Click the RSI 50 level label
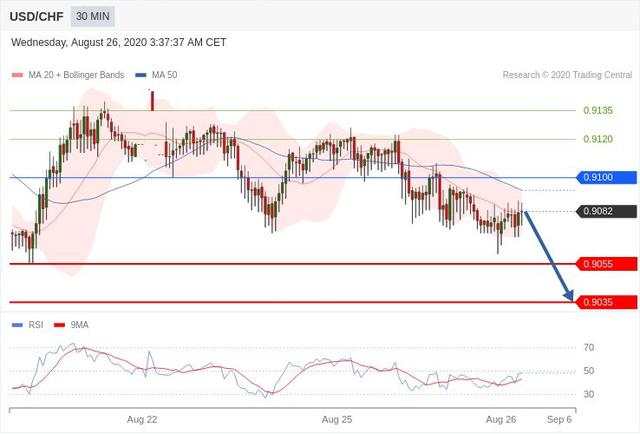The height and width of the screenshot is (434, 640). [589, 371]
